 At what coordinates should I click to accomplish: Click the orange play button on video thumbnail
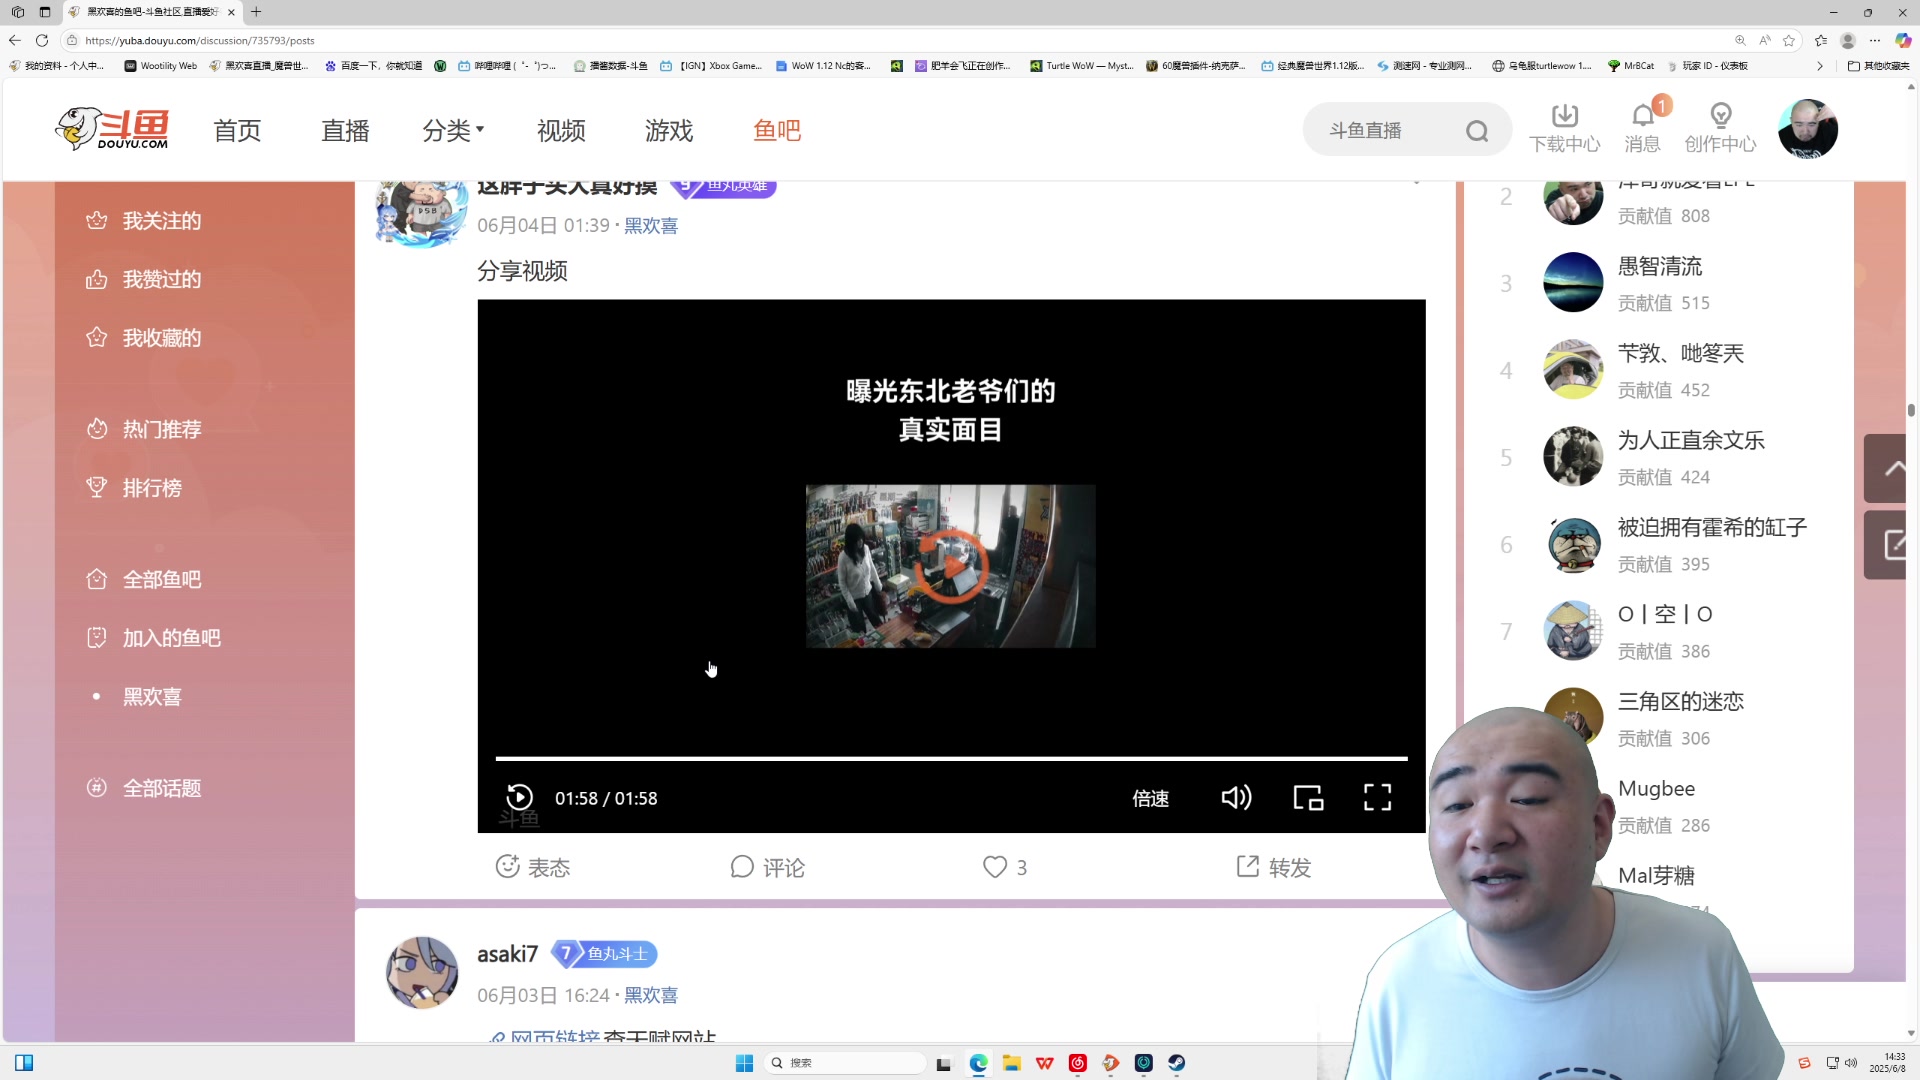[951, 566]
